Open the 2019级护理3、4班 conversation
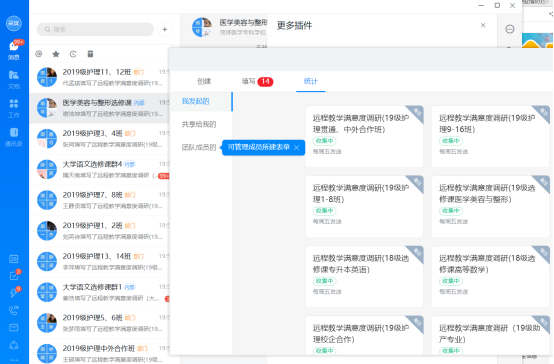 [101, 139]
